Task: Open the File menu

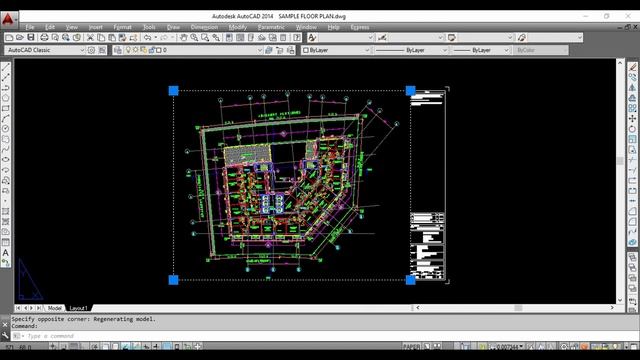Action: (30, 27)
